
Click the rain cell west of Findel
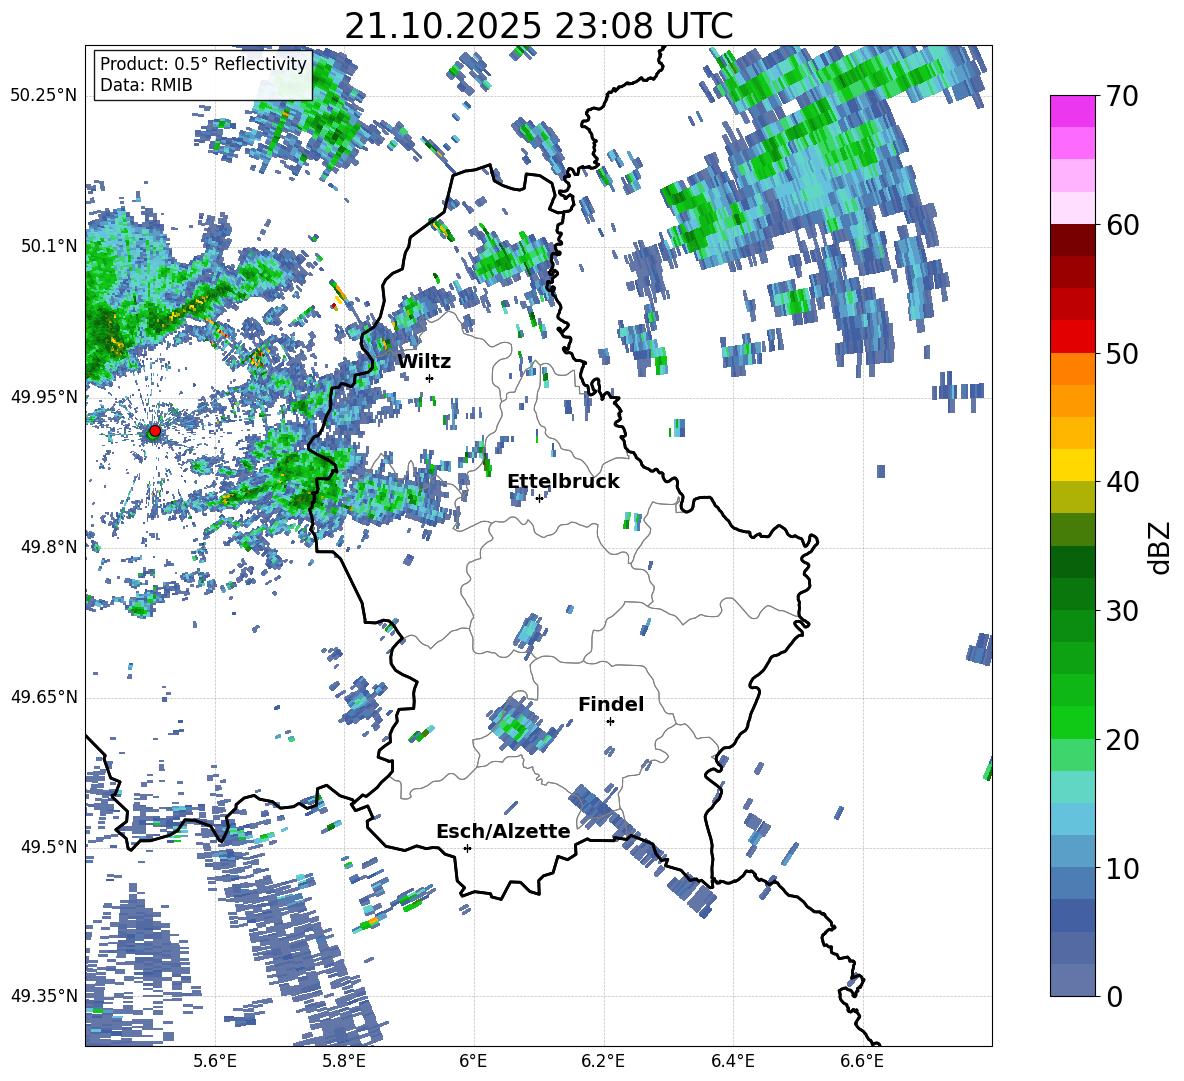pos(519,723)
